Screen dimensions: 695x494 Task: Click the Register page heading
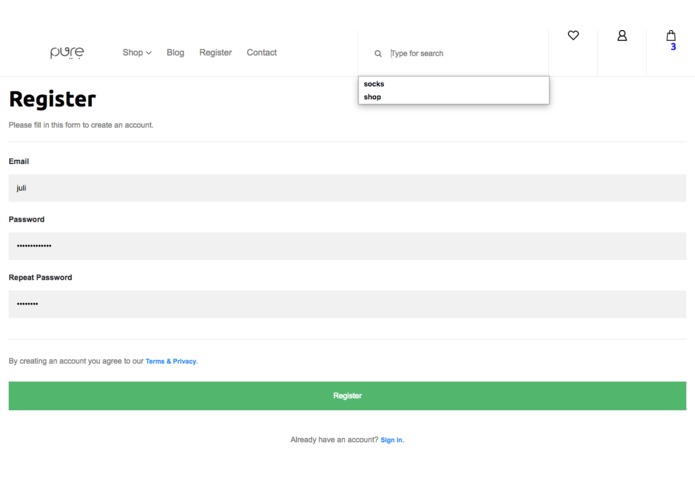tap(52, 99)
